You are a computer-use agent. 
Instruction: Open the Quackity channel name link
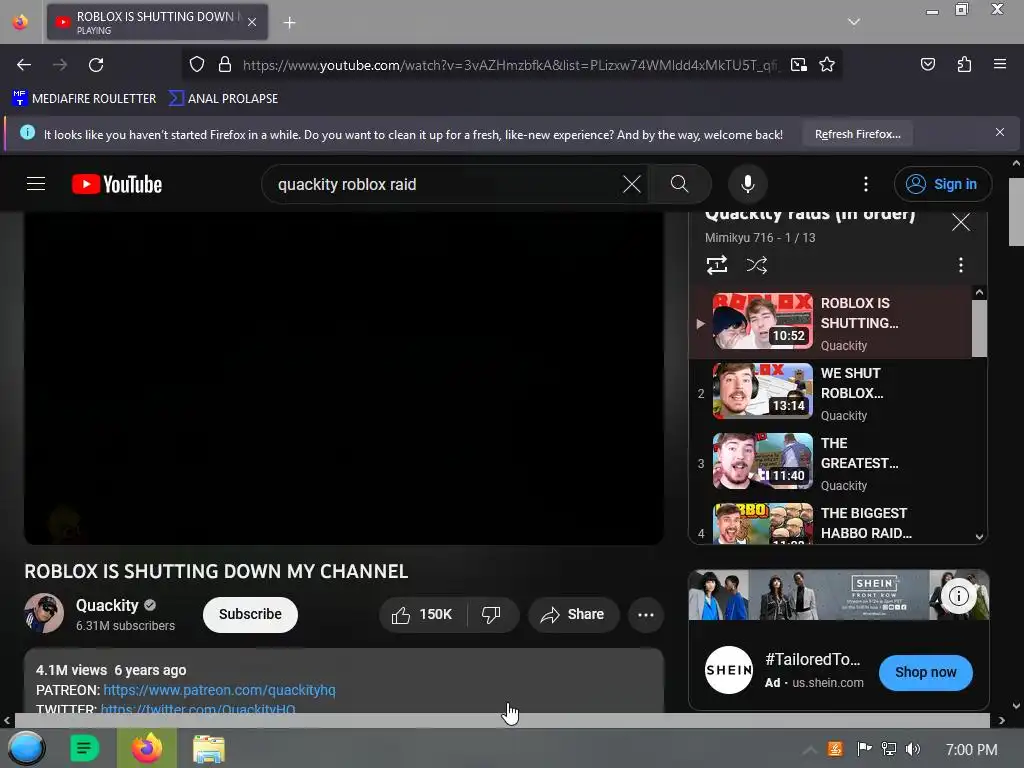[107, 605]
